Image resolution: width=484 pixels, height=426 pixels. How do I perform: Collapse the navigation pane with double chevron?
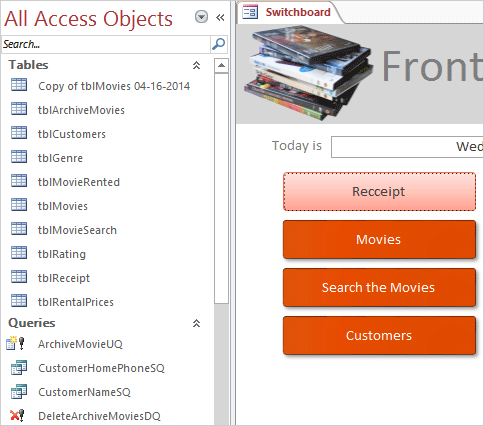(x=220, y=17)
